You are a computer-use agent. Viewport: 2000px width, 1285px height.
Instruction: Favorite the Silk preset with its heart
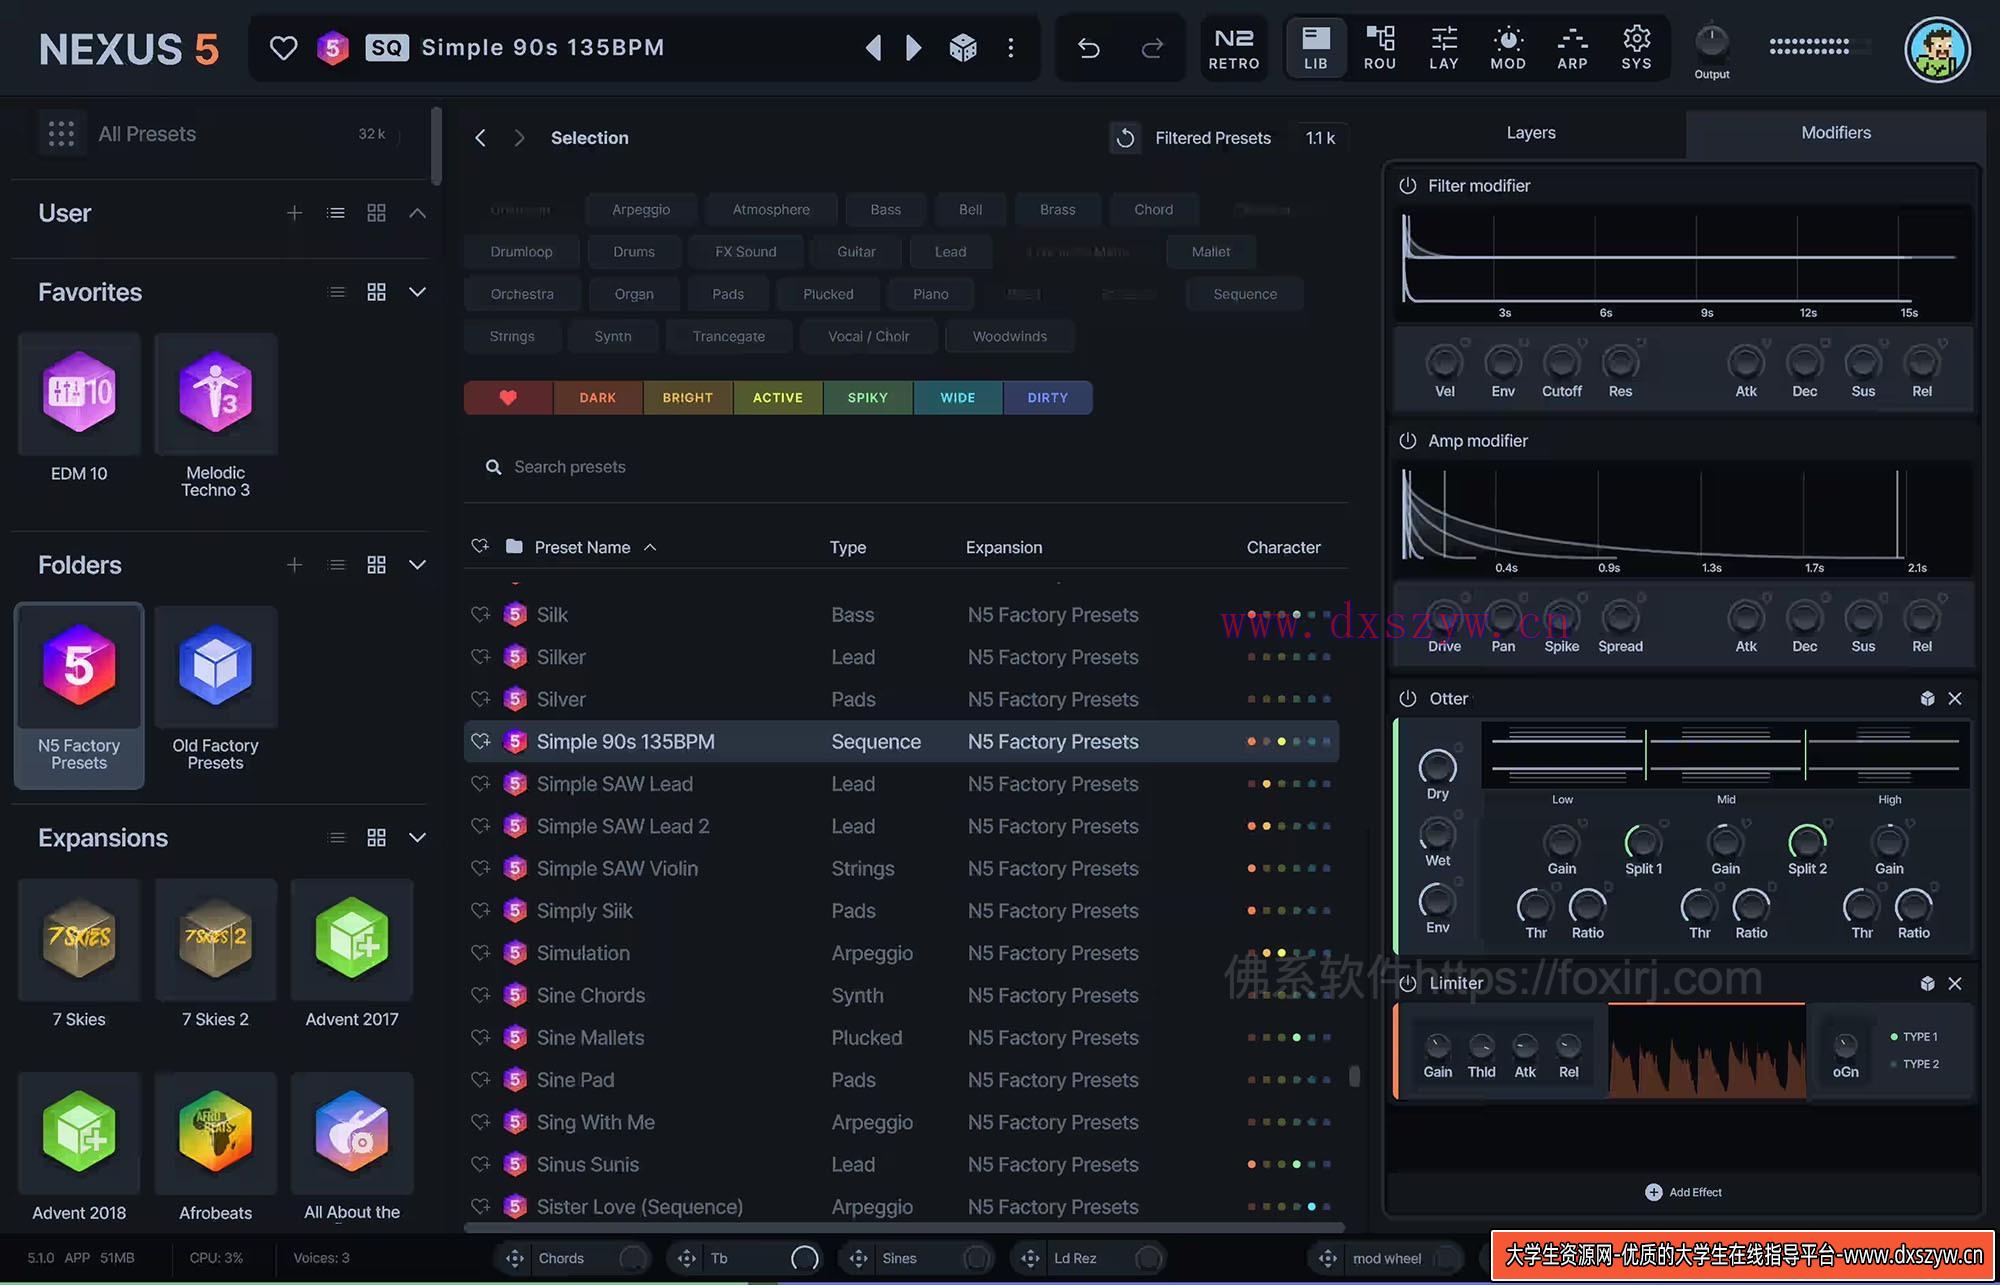(481, 615)
